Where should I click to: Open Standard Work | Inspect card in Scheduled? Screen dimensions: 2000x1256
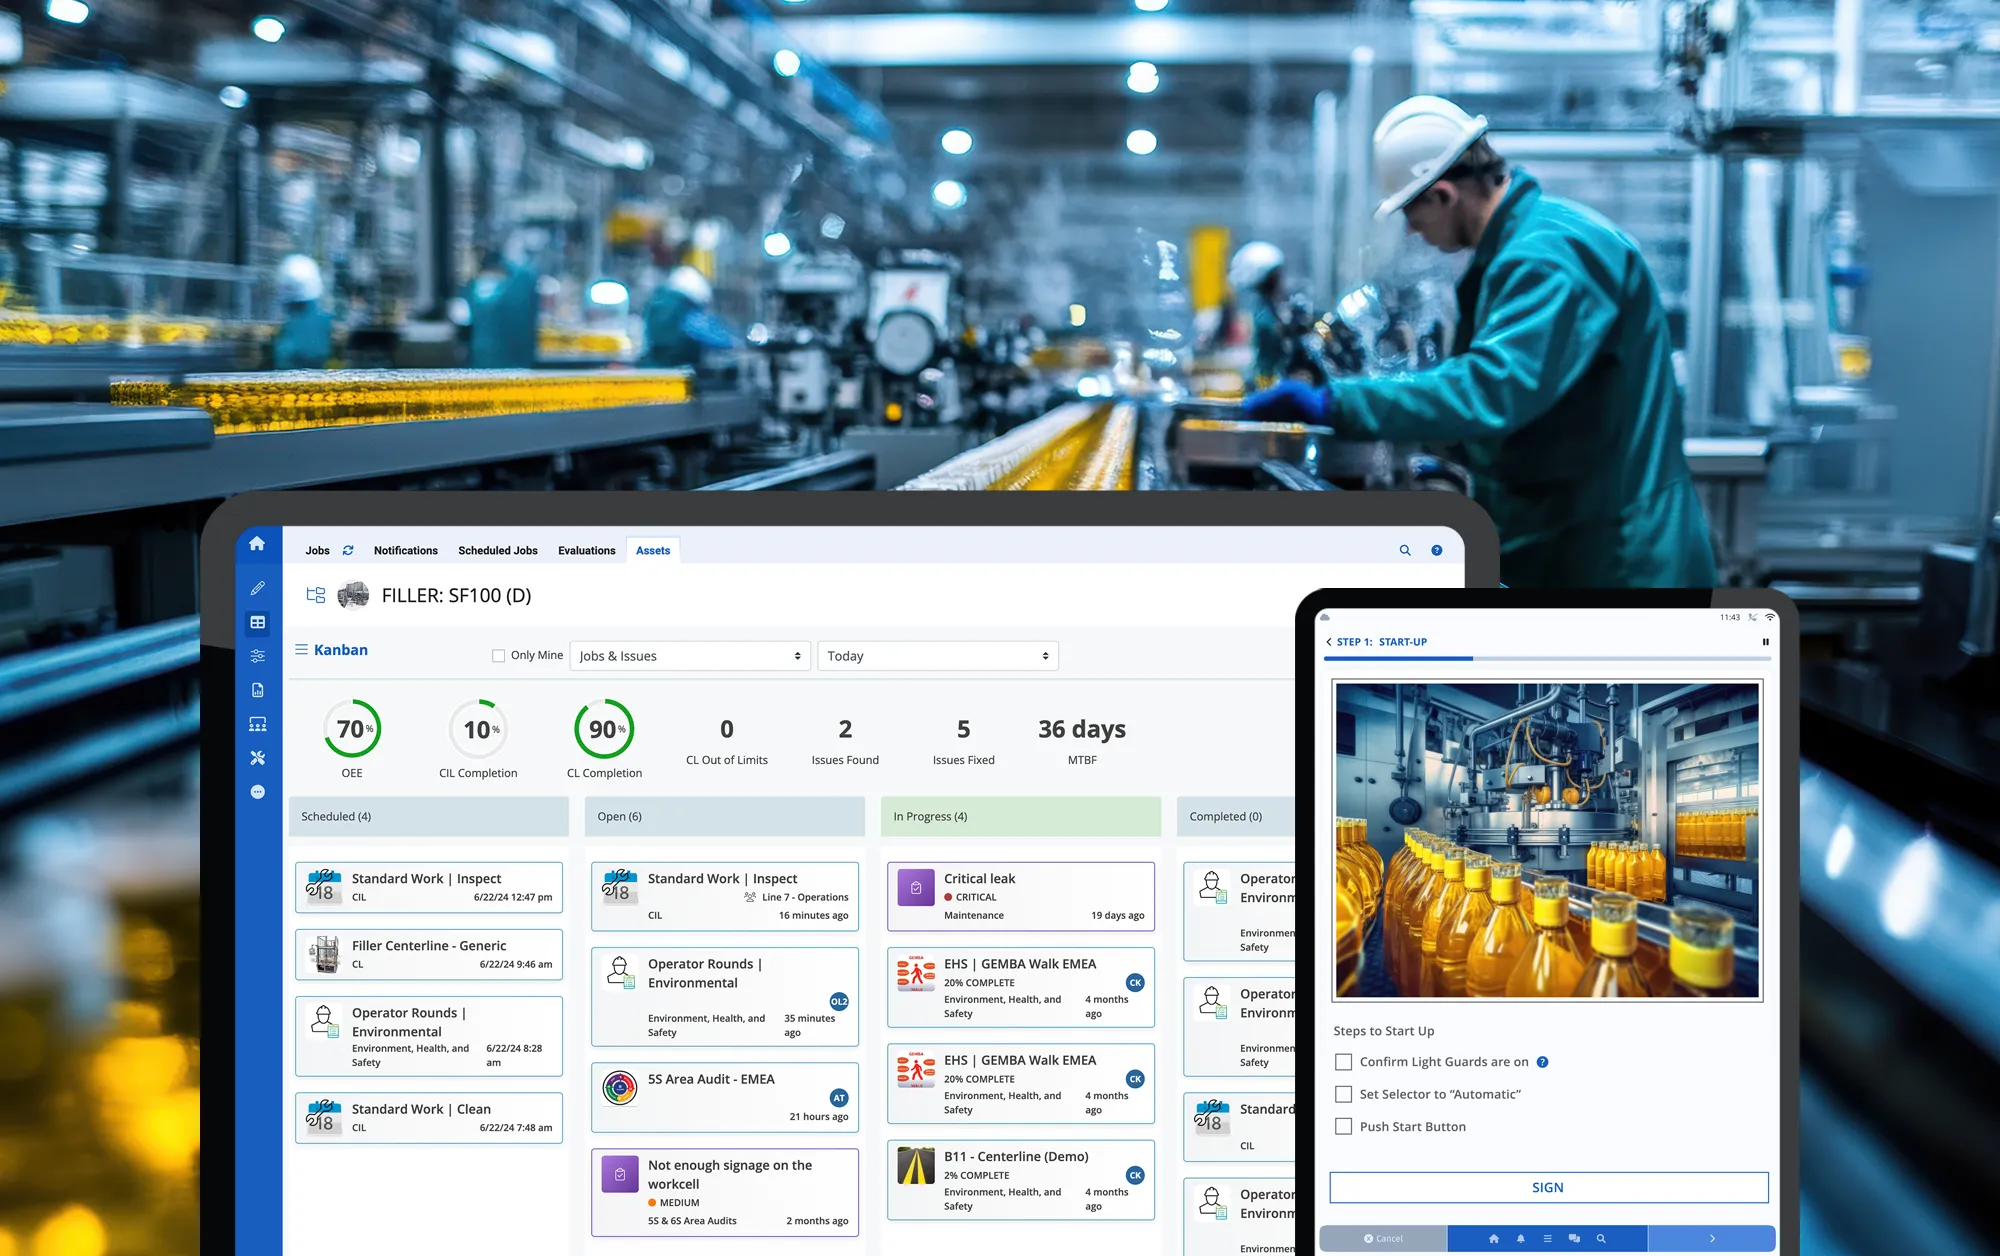pos(429,888)
